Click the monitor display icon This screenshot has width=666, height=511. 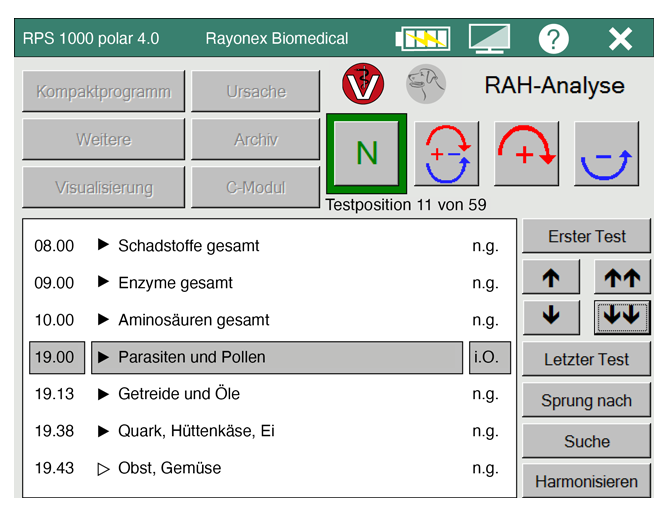coord(489,39)
